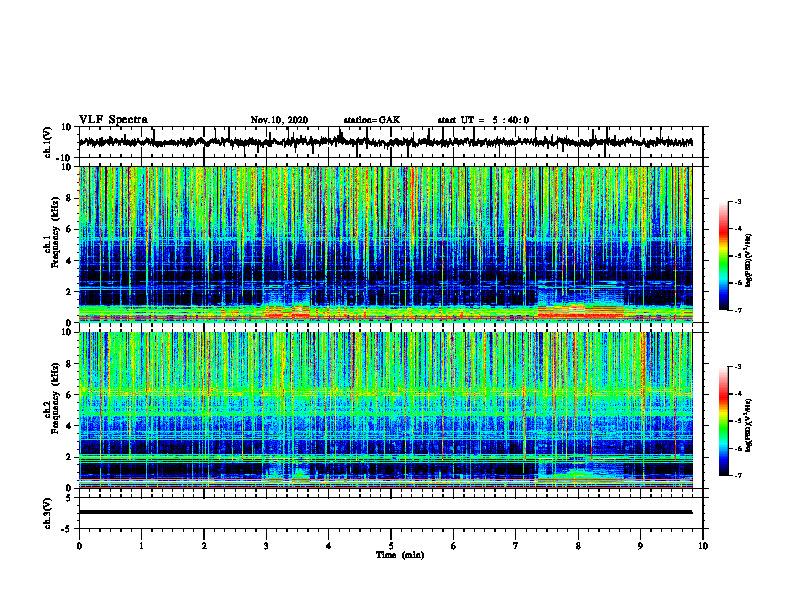Viewport: 792px width, 612px height.
Task: Click the log(PSD) label beside ch.1 colorbar
Action: tap(750, 261)
